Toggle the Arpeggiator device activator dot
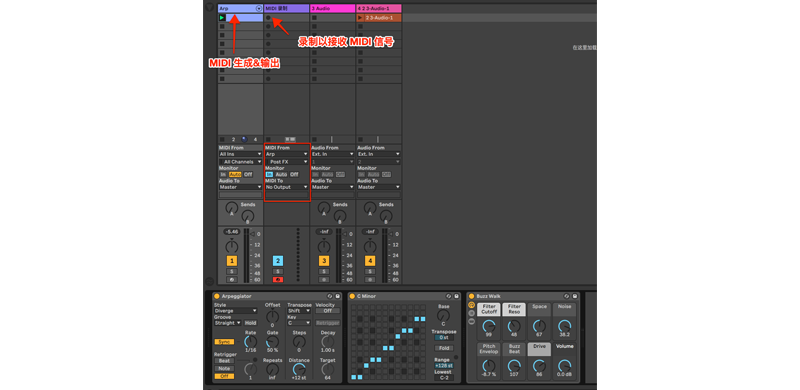The image size is (800, 390). tap(216, 296)
